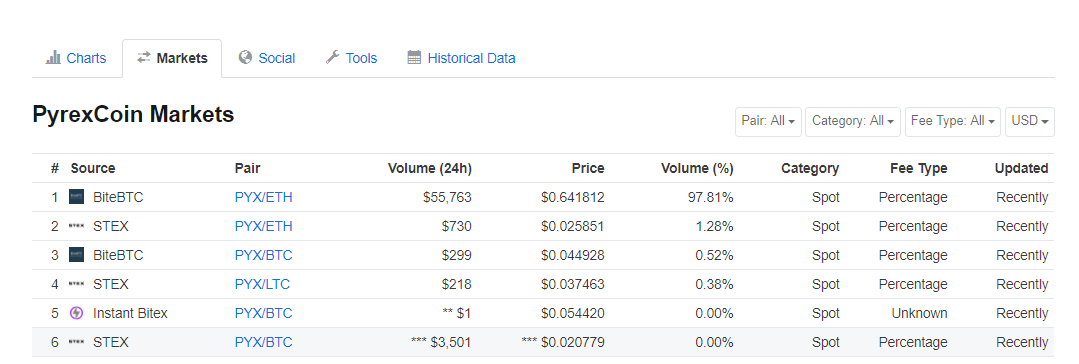The width and height of the screenshot is (1079, 364).
Task: Click the wrench icon beside Tools
Action: (x=332, y=57)
